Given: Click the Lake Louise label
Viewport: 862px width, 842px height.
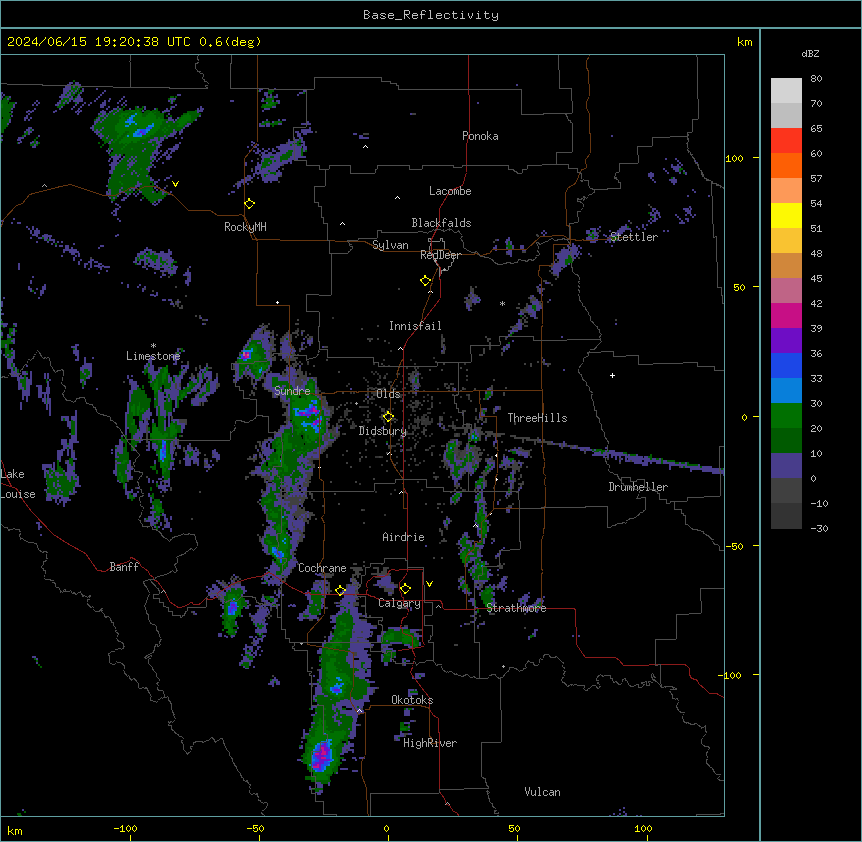Looking at the screenshot, I should tap(18, 484).
